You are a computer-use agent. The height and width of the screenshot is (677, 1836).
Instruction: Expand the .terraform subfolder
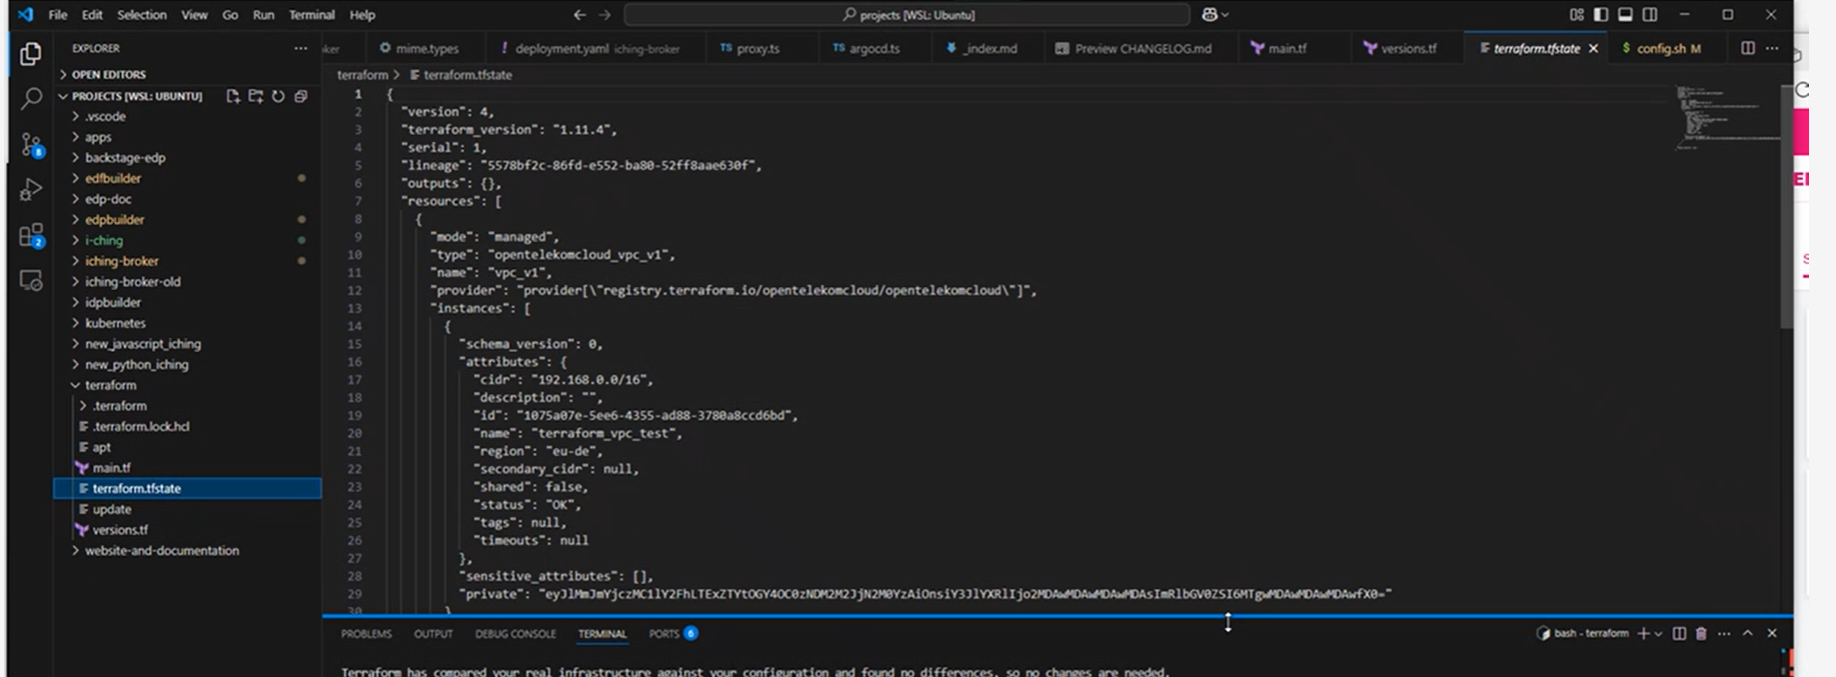(119, 406)
